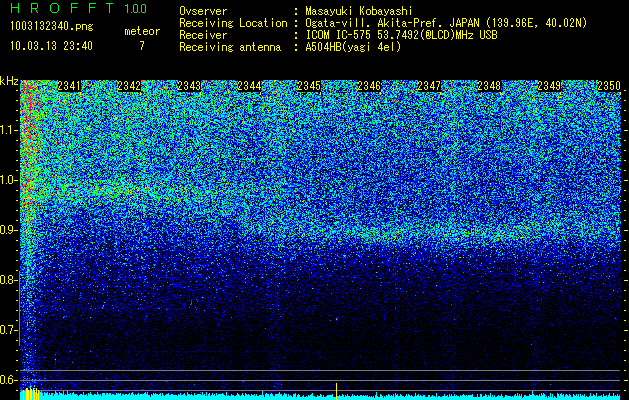629x400 pixels.
Task: Select the version number 1.0.0
Action: coord(136,8)
